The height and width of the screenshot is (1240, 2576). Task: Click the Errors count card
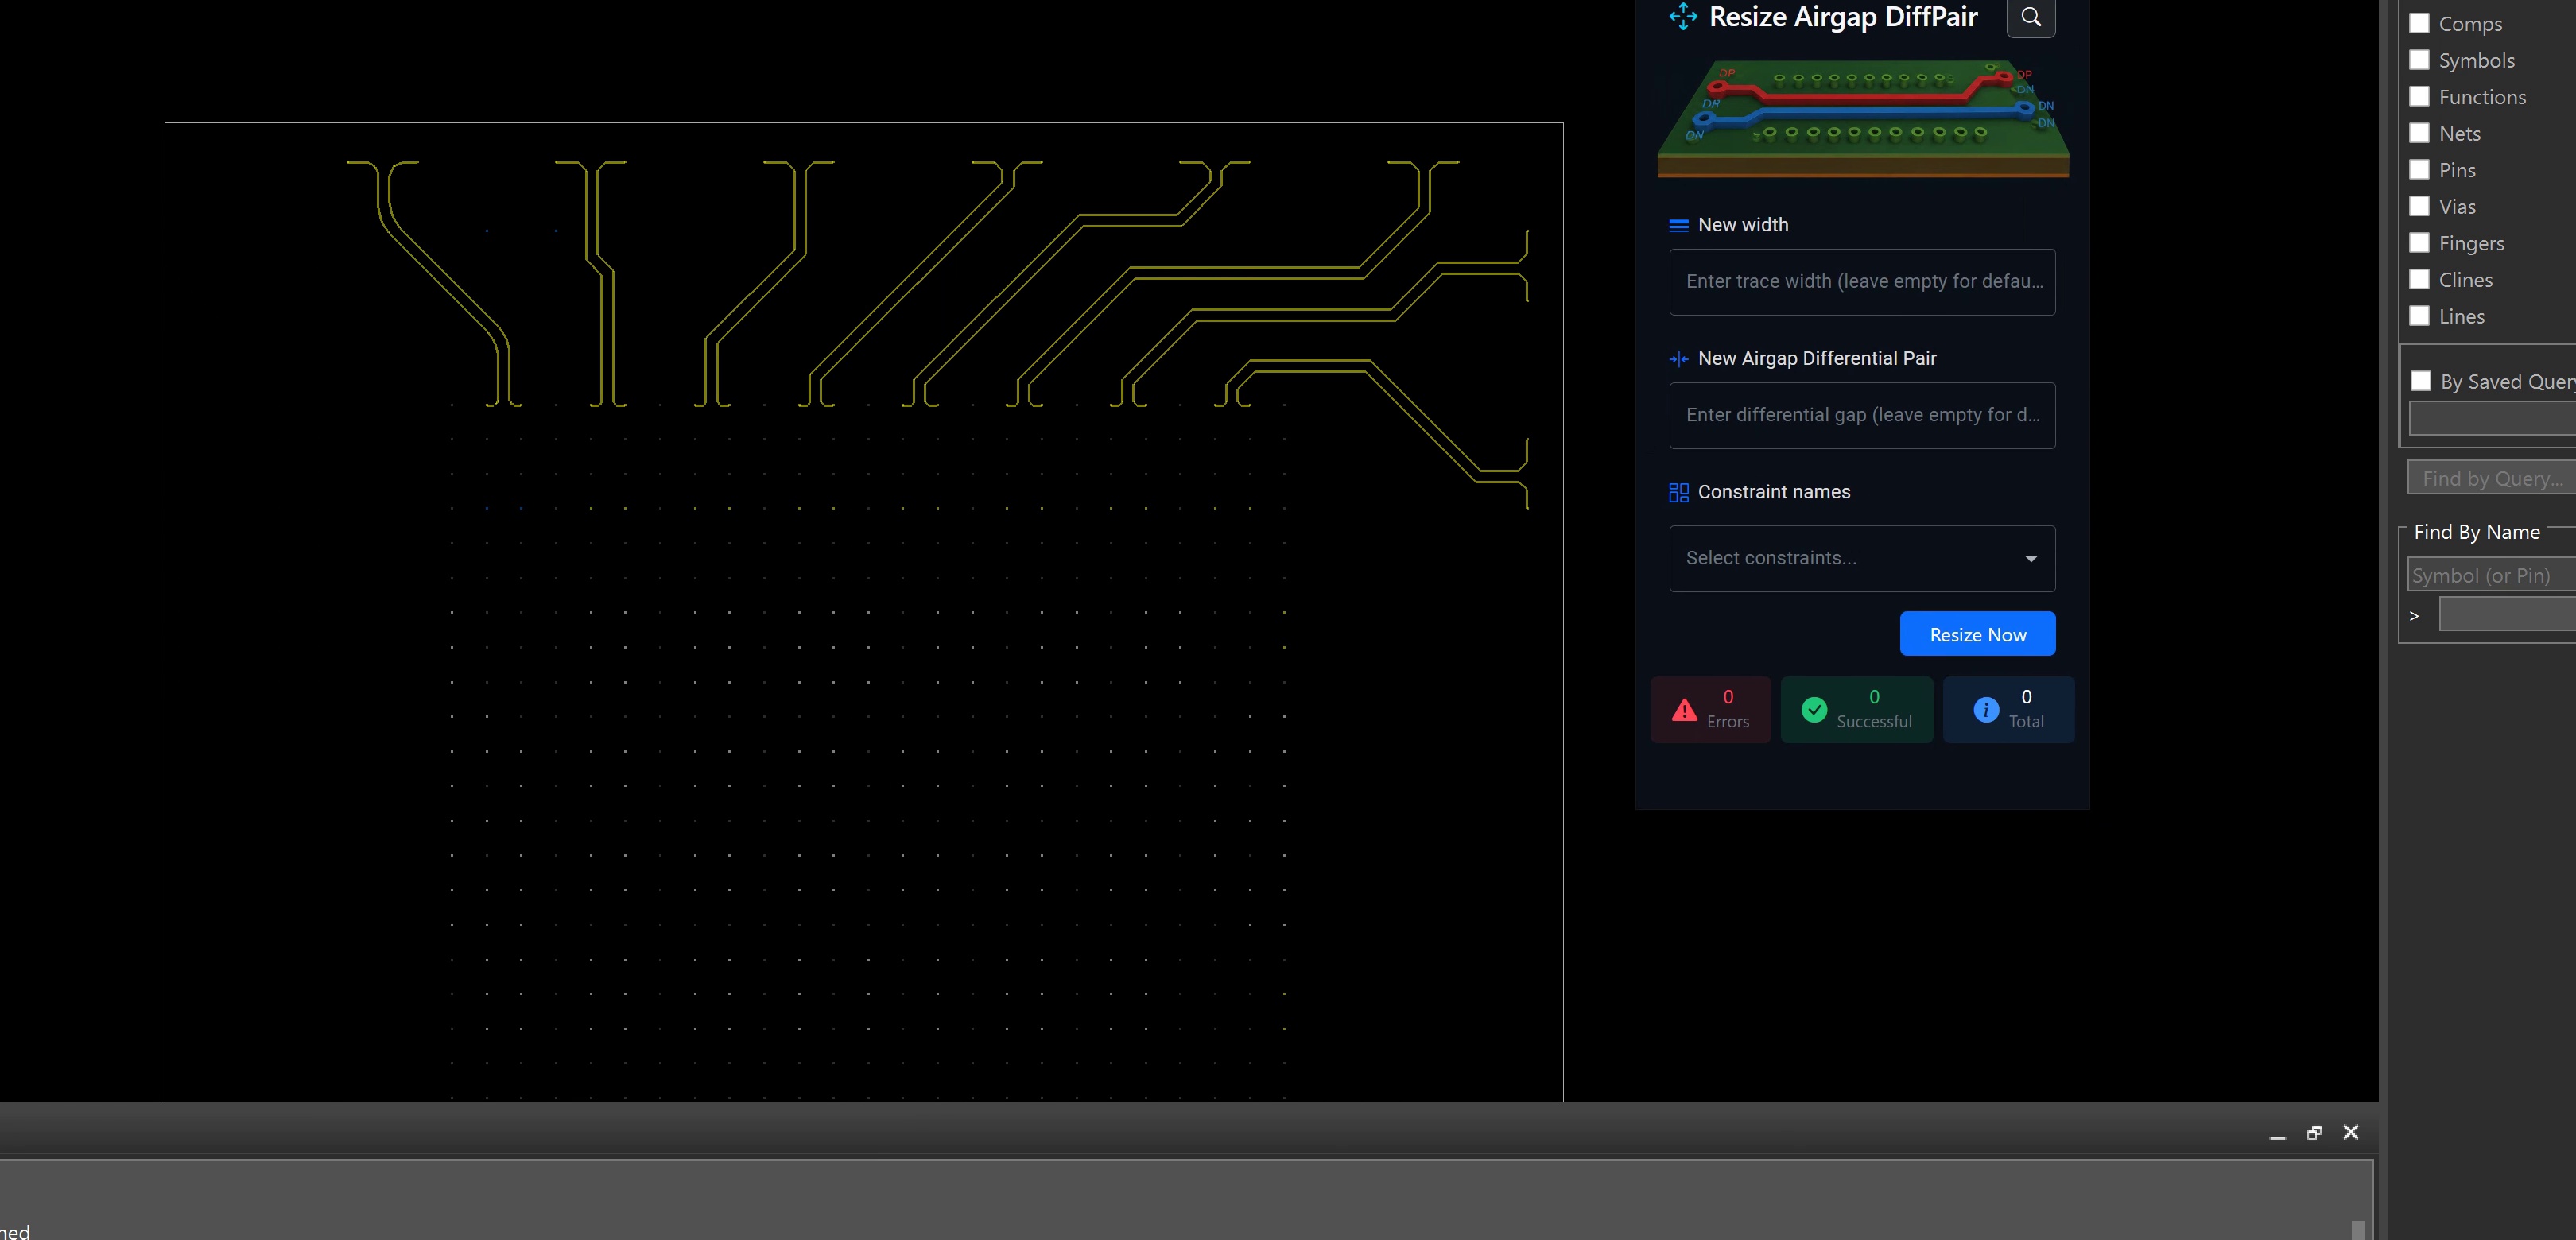click(1710, 710)
